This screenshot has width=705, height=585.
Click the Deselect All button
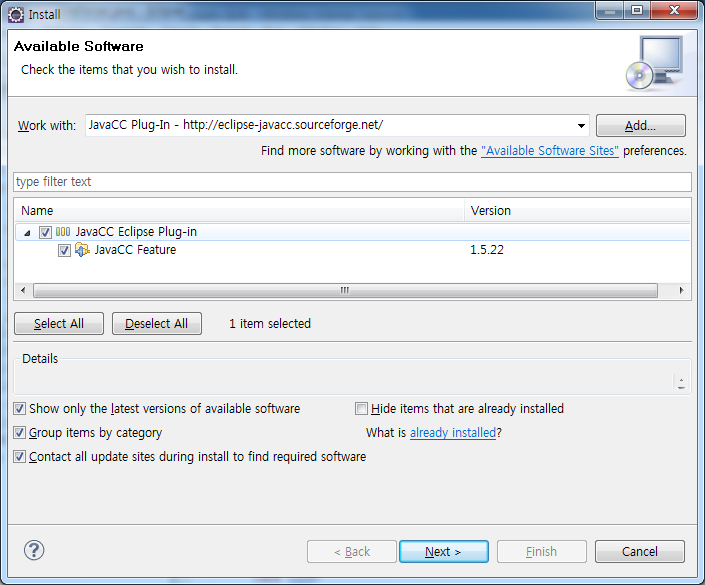coord(156,324)
